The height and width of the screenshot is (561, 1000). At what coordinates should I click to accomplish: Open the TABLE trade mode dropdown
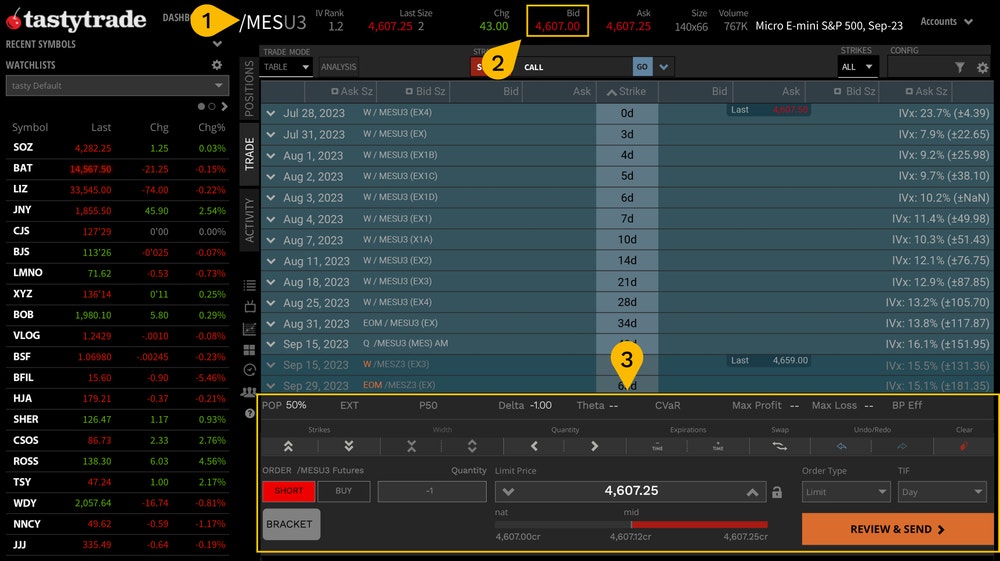(x=286, y=67)
